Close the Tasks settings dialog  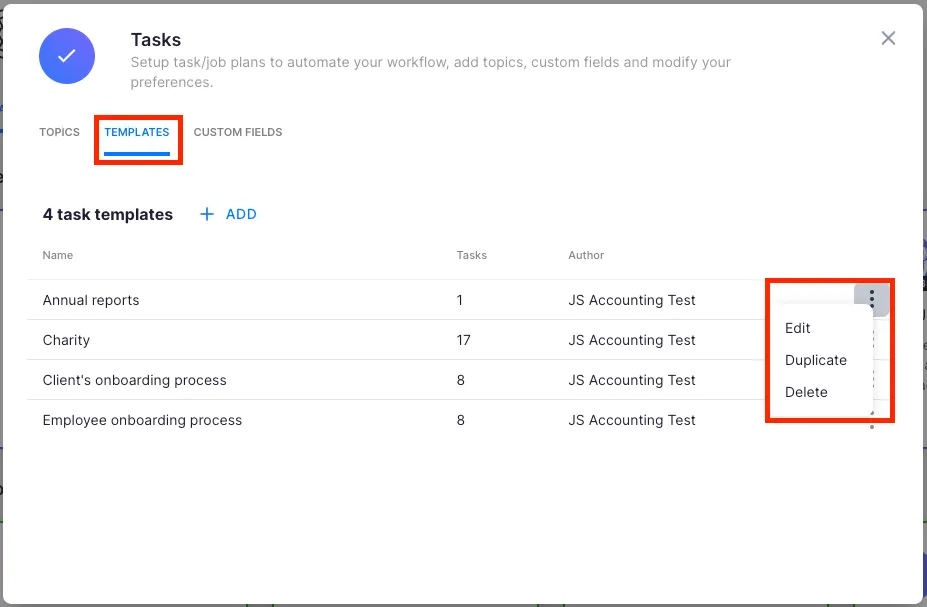(887, 38)
